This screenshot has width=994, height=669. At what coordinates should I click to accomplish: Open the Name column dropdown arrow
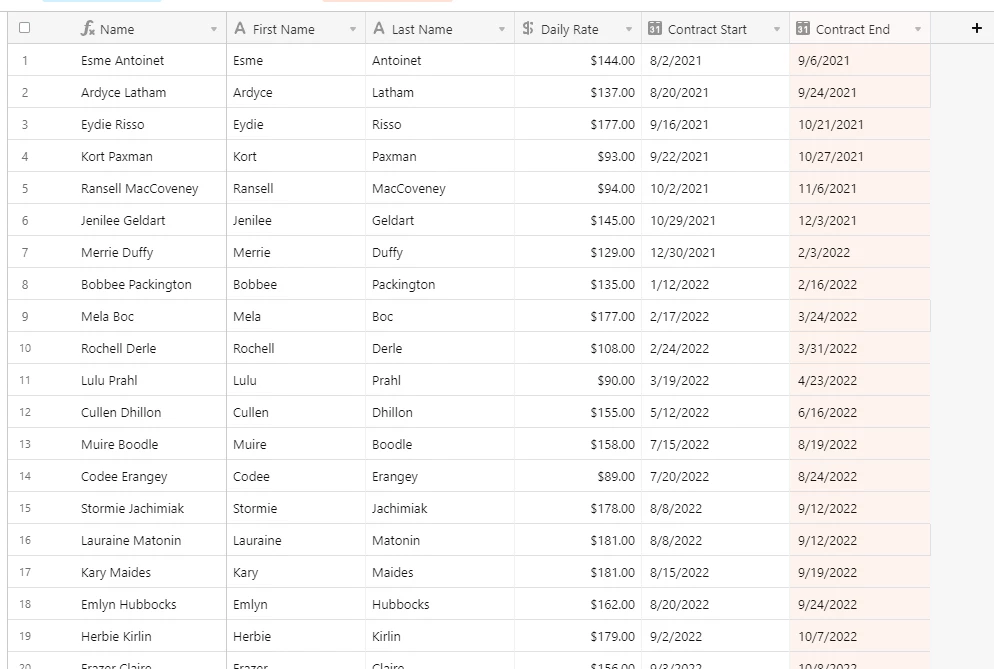pyautogui.click(x=214, y=29)
